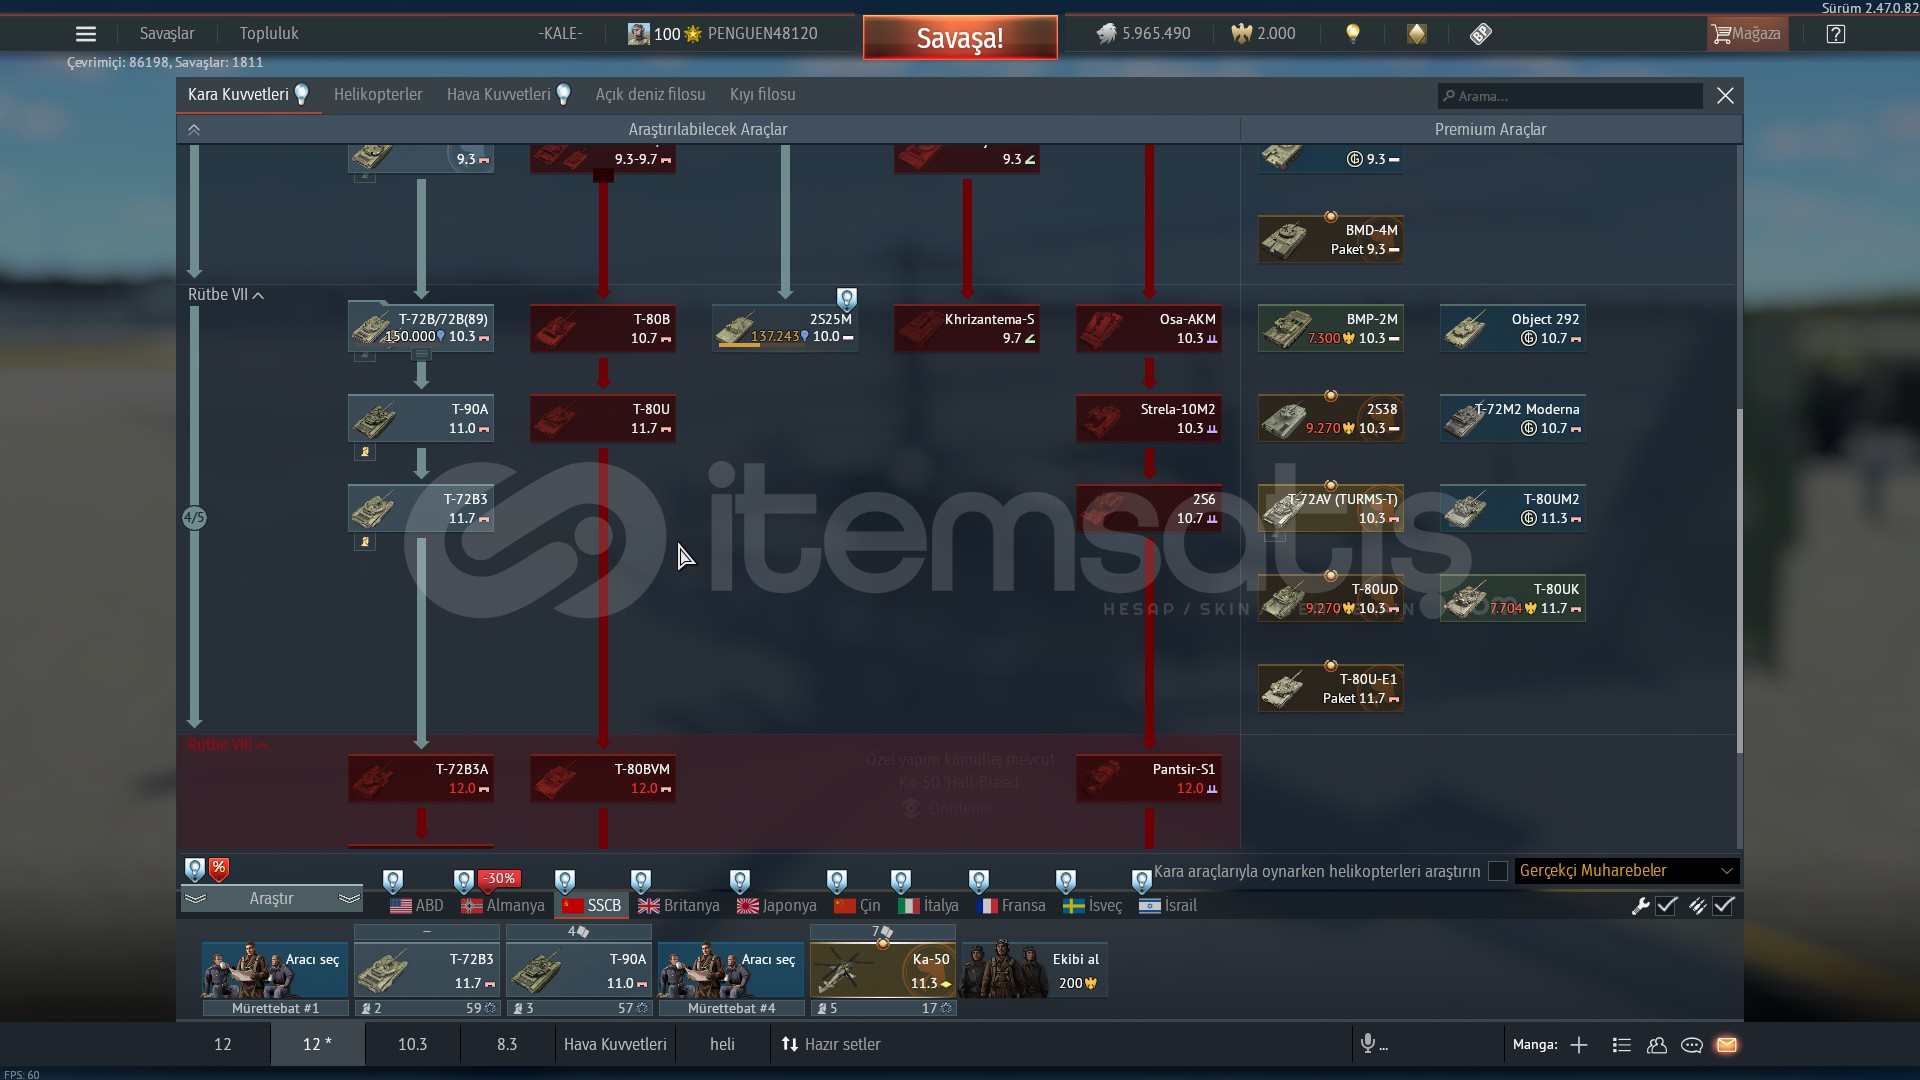Expand left chevron of Araştır button
Screen dimensions: 1920x1080
(195, 899)
